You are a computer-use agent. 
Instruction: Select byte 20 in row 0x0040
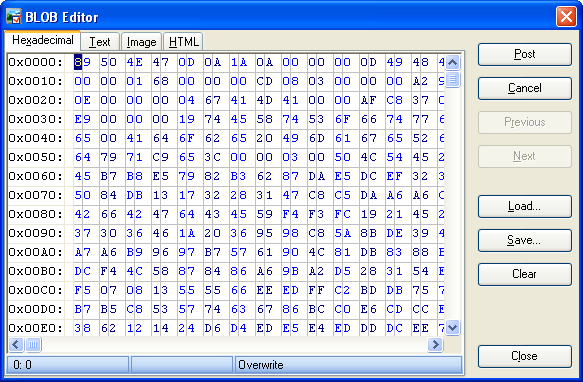click(264, 138)
